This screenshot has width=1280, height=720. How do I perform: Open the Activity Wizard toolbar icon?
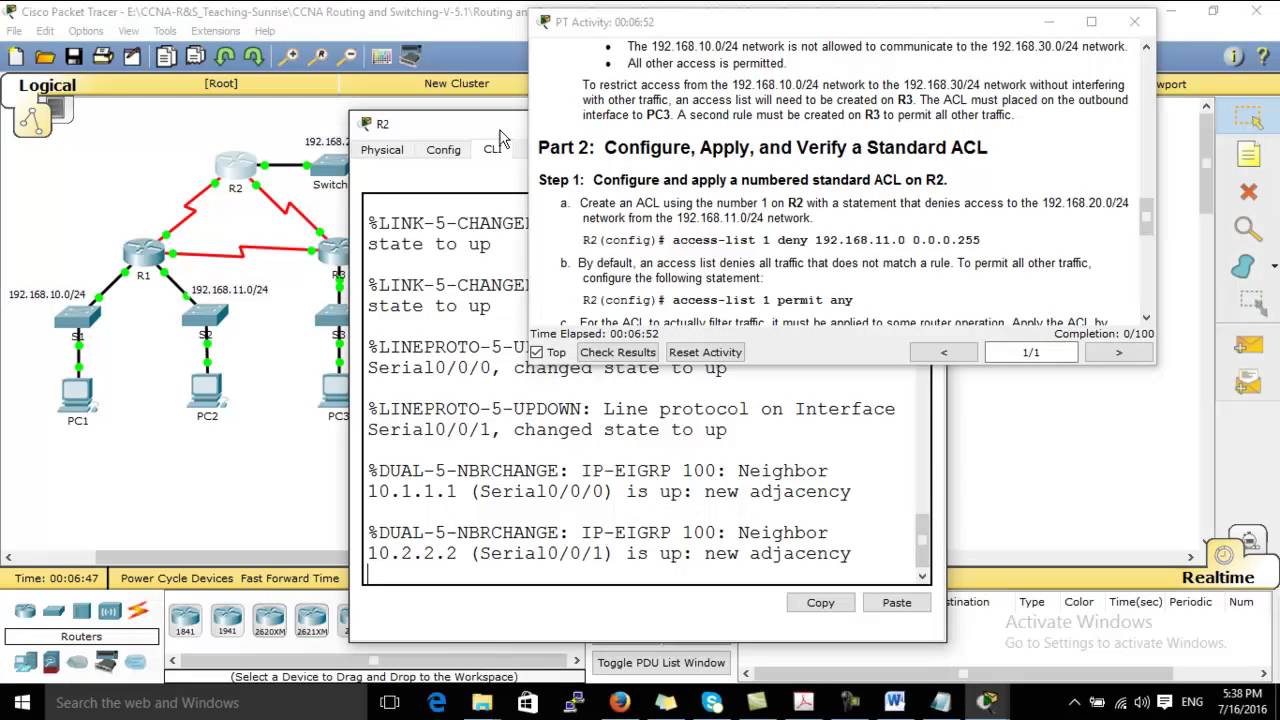(x=132, y=57)
